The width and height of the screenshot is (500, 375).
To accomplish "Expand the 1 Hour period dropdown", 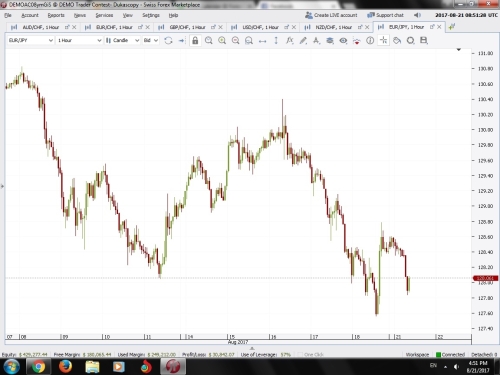I will [79, 40].
